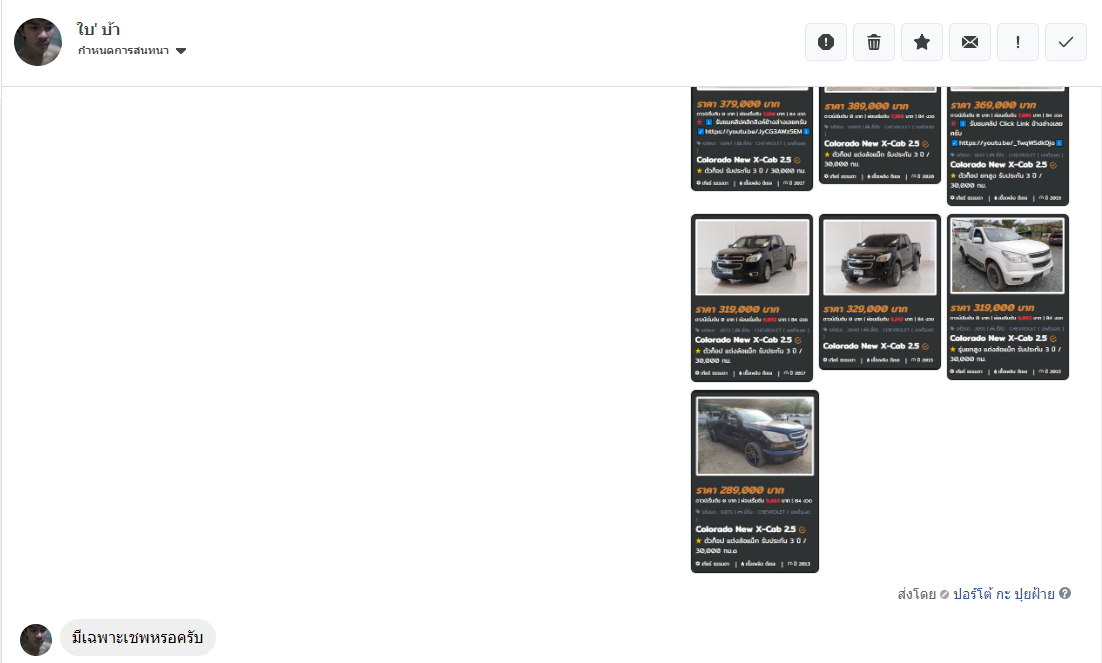Click the dropdown arrow next to กำหนดการสนทนา

coord(181,51)
